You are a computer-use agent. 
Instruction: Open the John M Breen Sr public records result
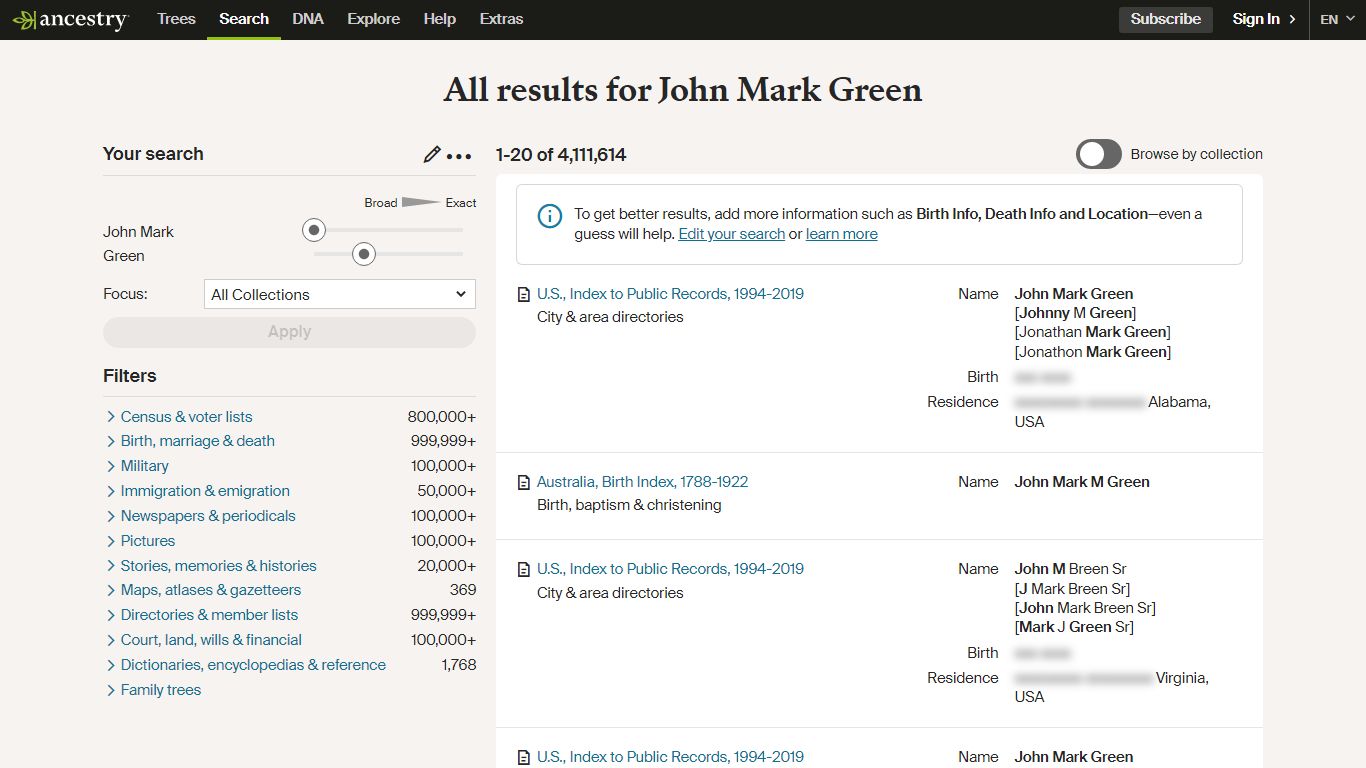pos(670,569)
